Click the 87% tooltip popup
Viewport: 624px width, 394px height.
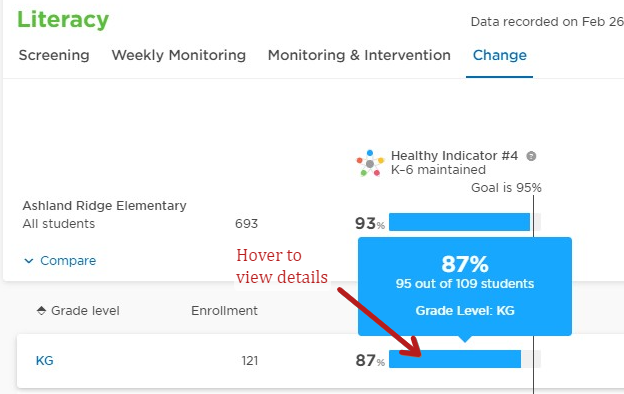[x=465, y=287]
